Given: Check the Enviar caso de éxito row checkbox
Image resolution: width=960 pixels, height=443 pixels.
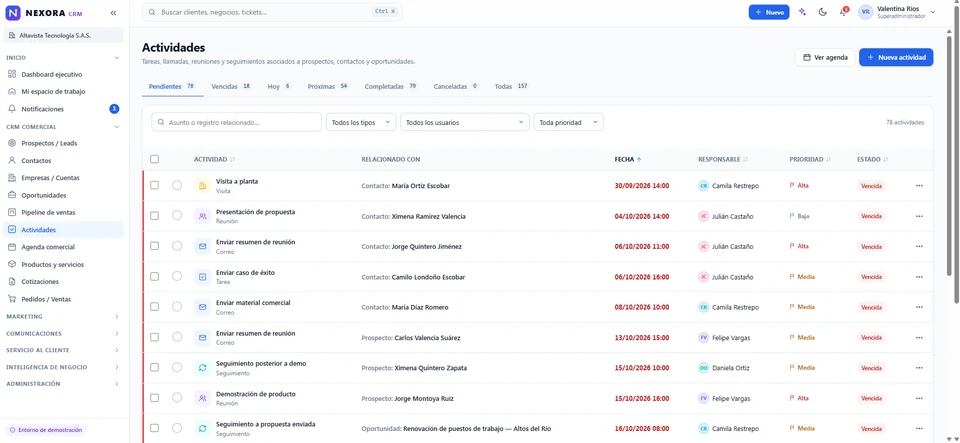Looking at the screenshot, I should point(154,277).
